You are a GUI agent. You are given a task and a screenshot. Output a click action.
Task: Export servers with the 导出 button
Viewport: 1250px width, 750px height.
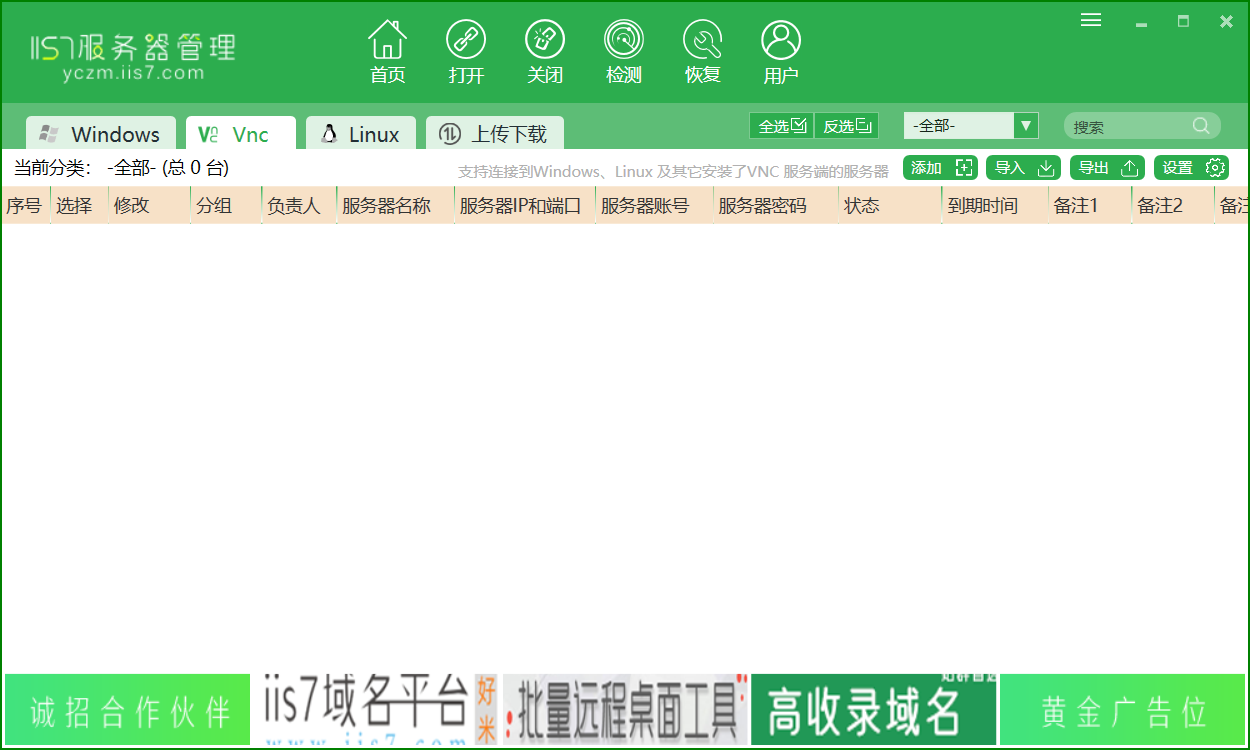click(x=1106, y=167)
